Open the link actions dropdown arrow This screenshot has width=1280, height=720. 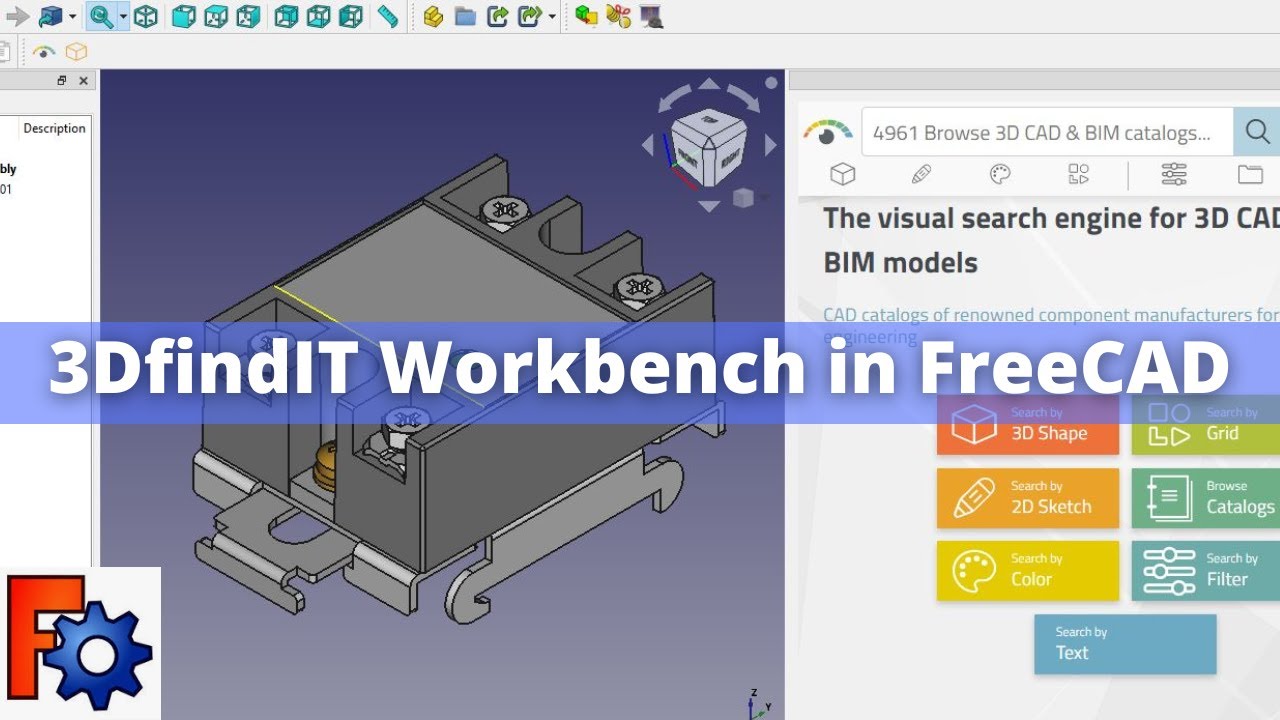(x=552, y=17)
